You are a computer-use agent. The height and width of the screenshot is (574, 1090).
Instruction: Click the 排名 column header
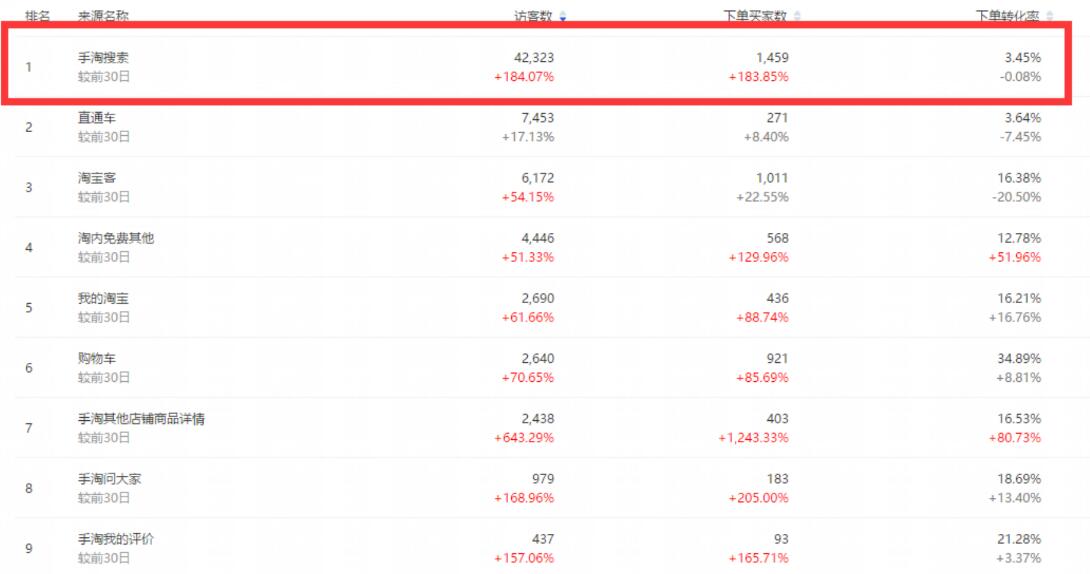tap(38, 17)
